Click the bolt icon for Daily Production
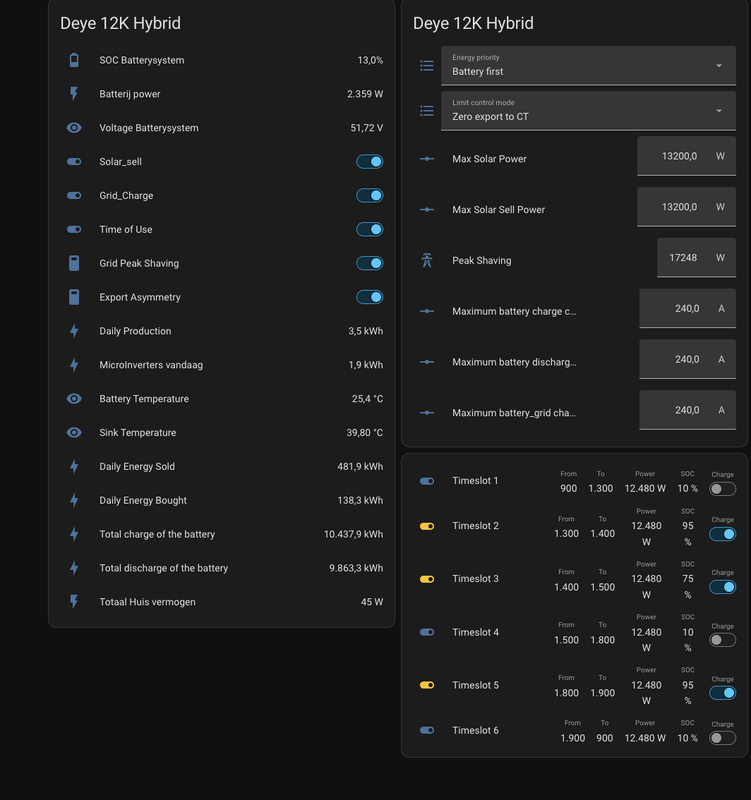This screenshot has width=751, height=800. (x=74, y=331)
